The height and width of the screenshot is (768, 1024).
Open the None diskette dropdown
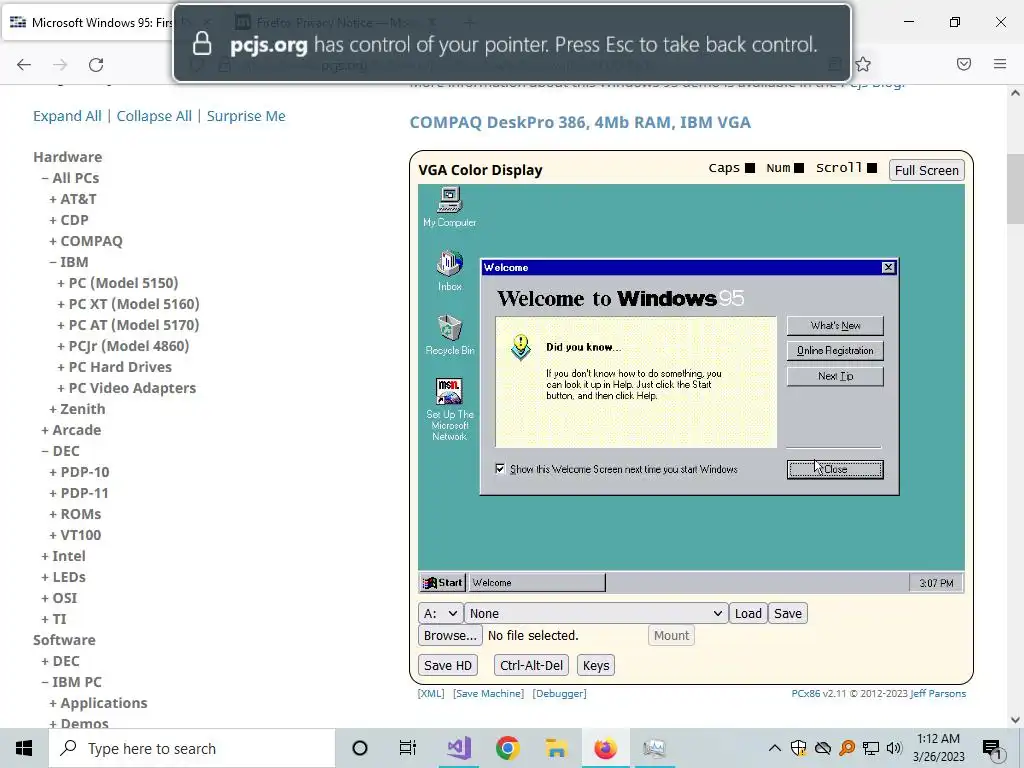coord(596,613)
